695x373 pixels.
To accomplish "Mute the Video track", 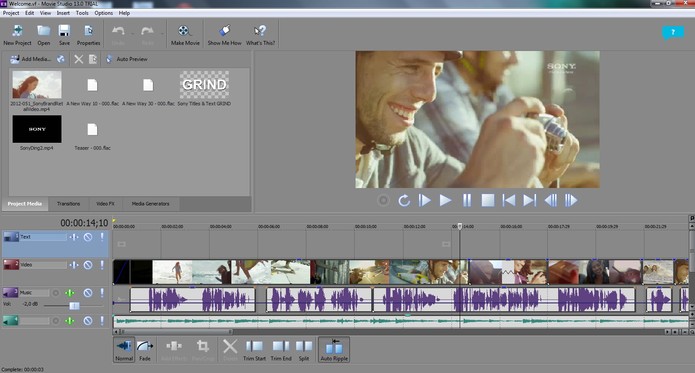I will pos(88,265).
